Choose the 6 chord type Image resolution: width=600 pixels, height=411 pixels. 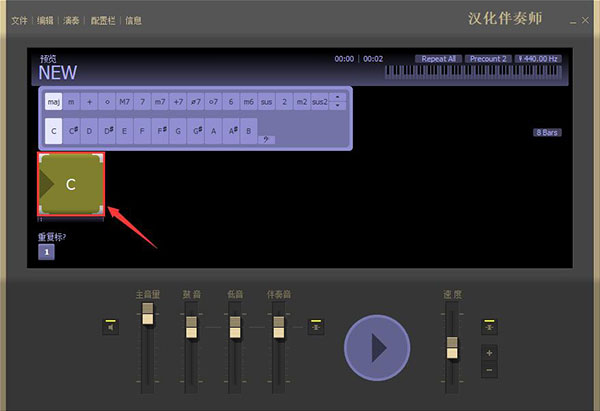[231, 102]
